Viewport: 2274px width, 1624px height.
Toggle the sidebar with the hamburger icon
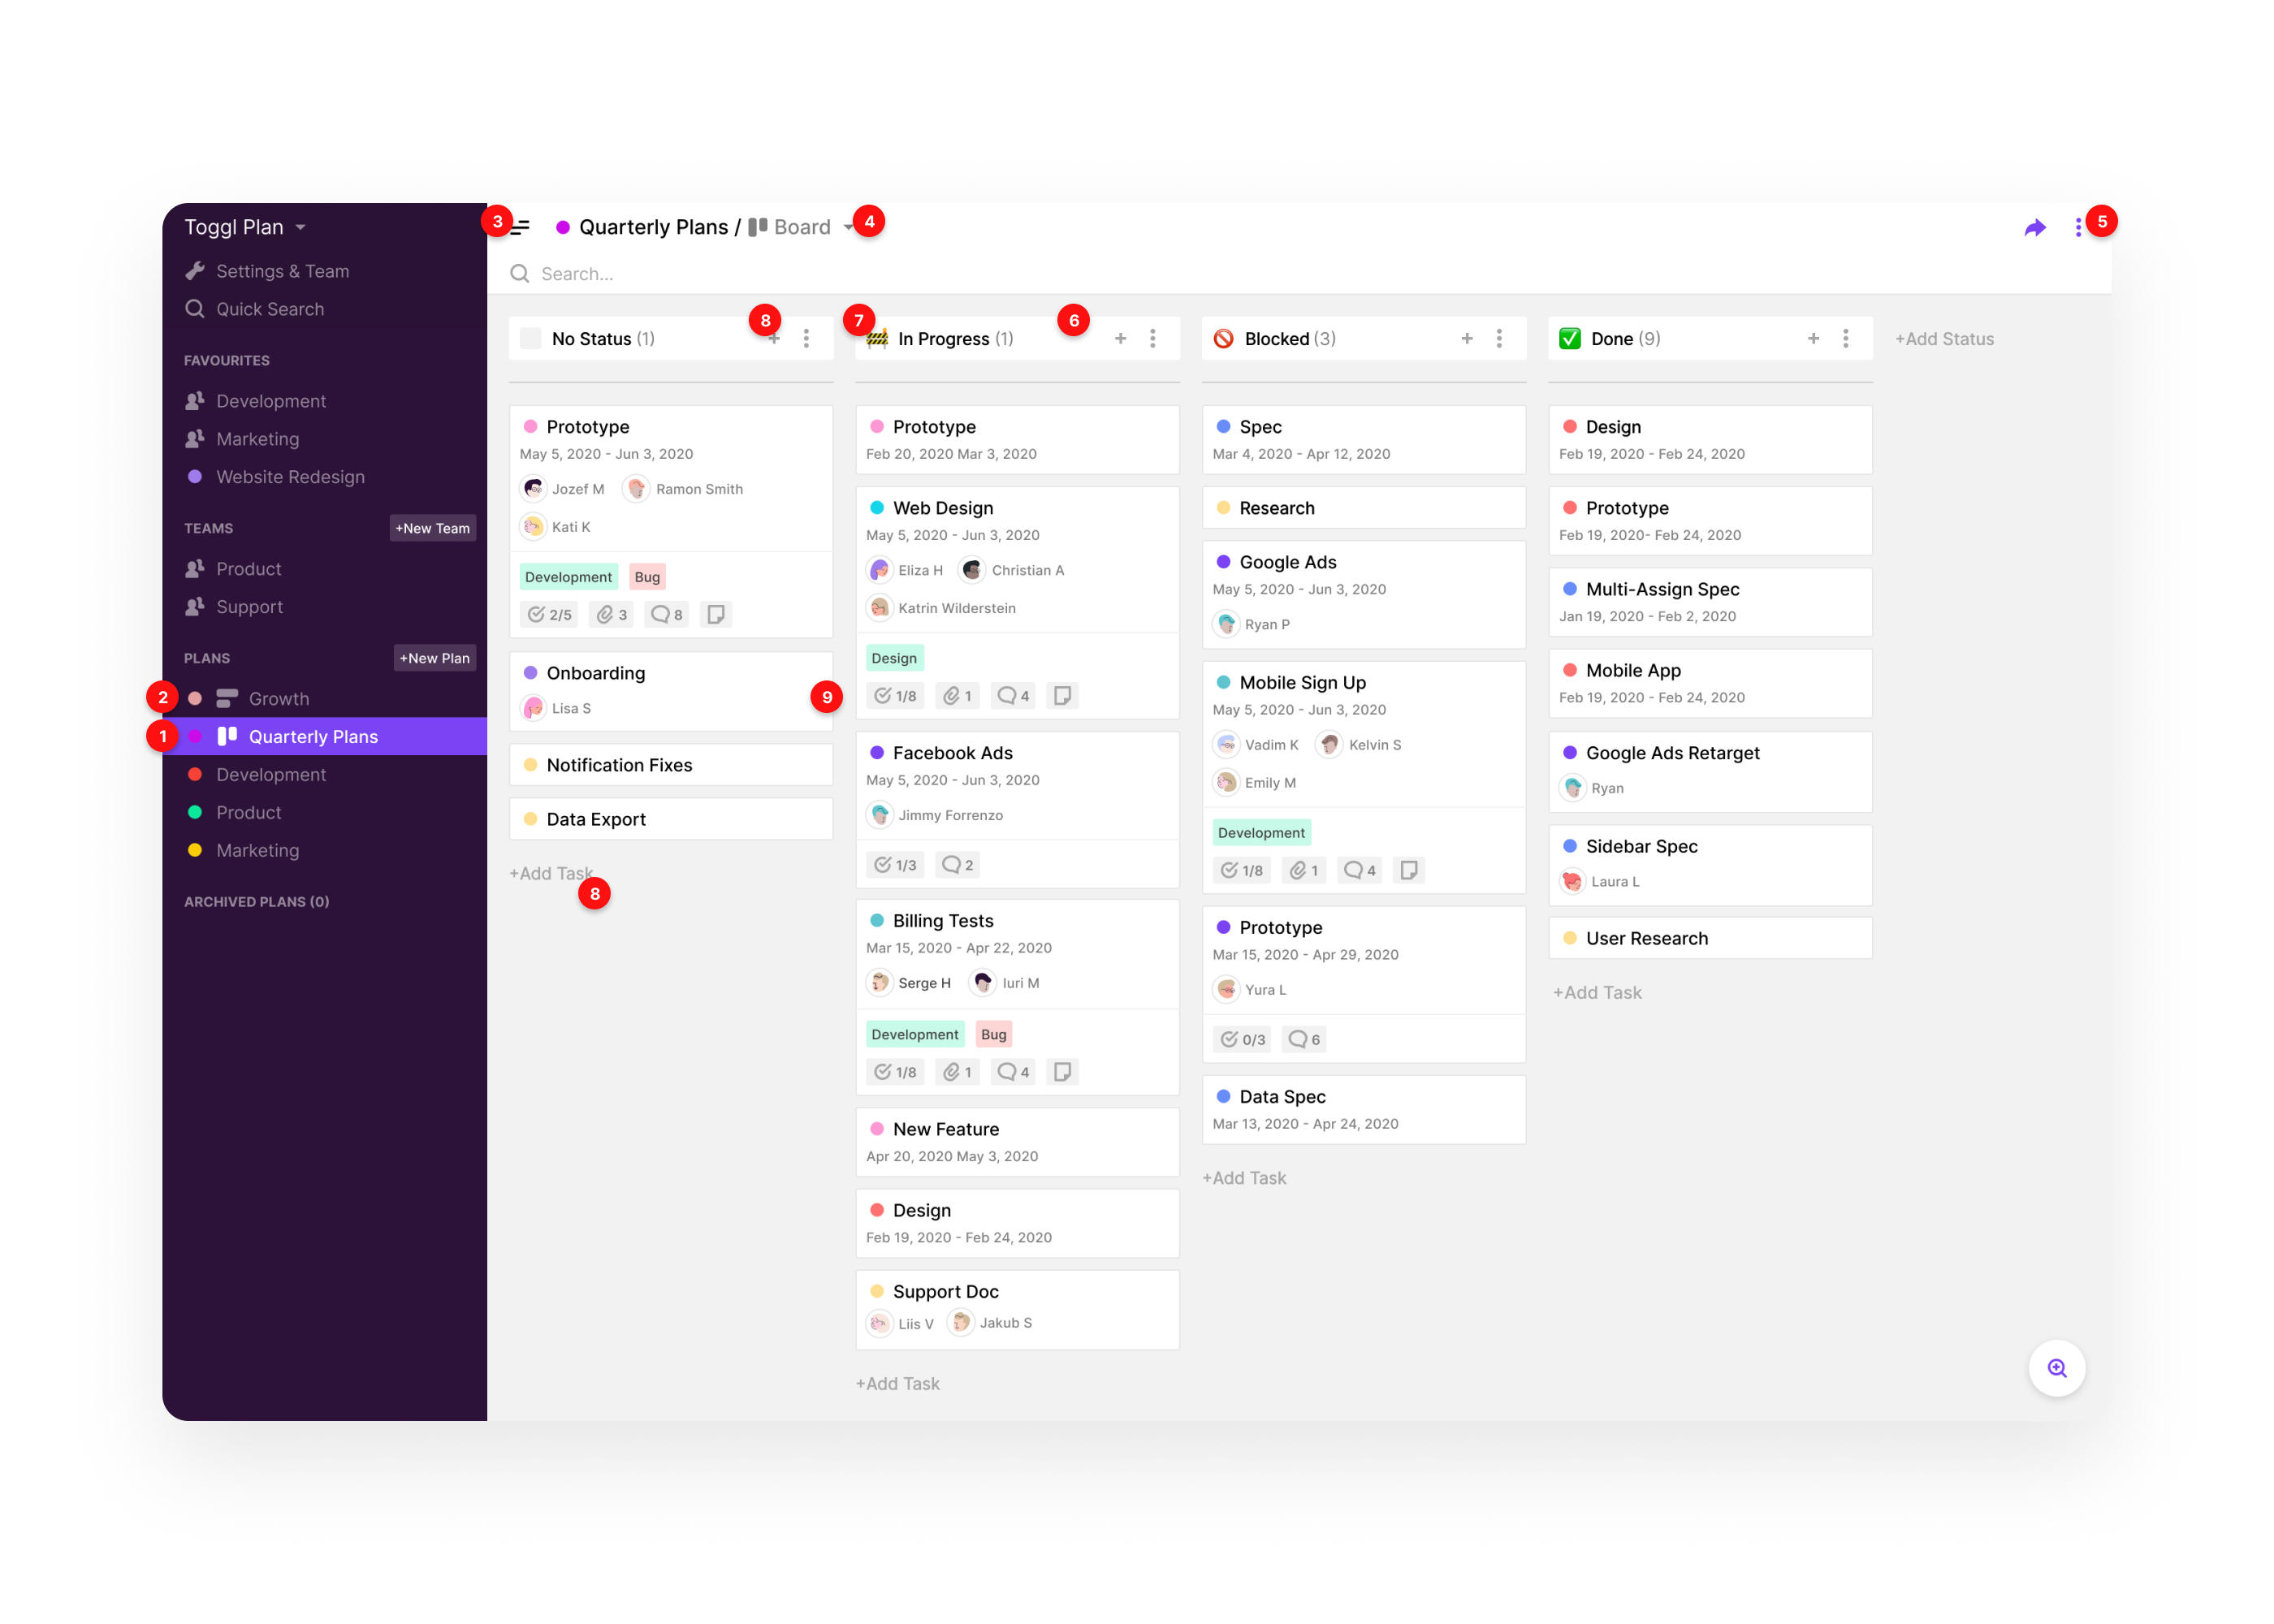[x=521, y=227]
